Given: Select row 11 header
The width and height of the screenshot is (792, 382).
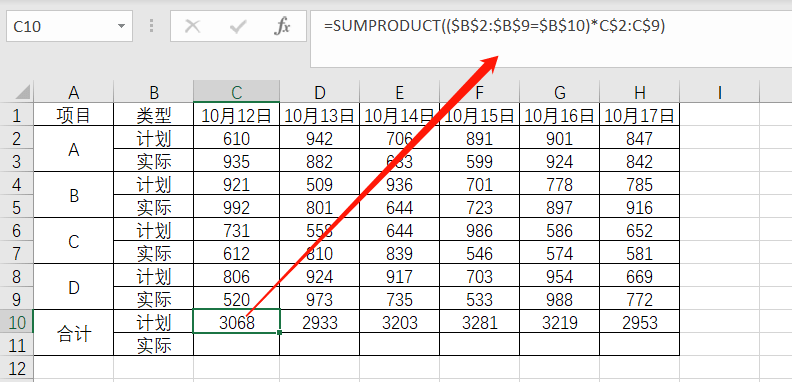Looking at the screenshot, I should (x=17, y=345).
